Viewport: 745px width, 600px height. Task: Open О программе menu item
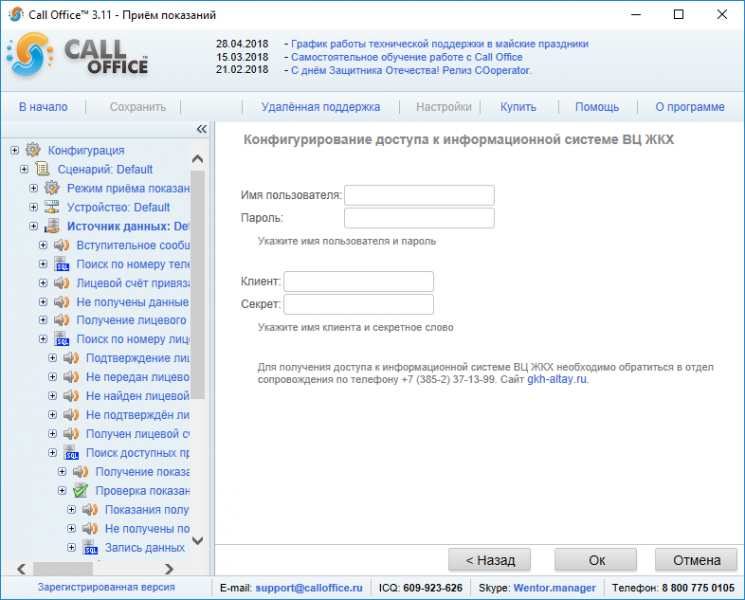(690, 107)
